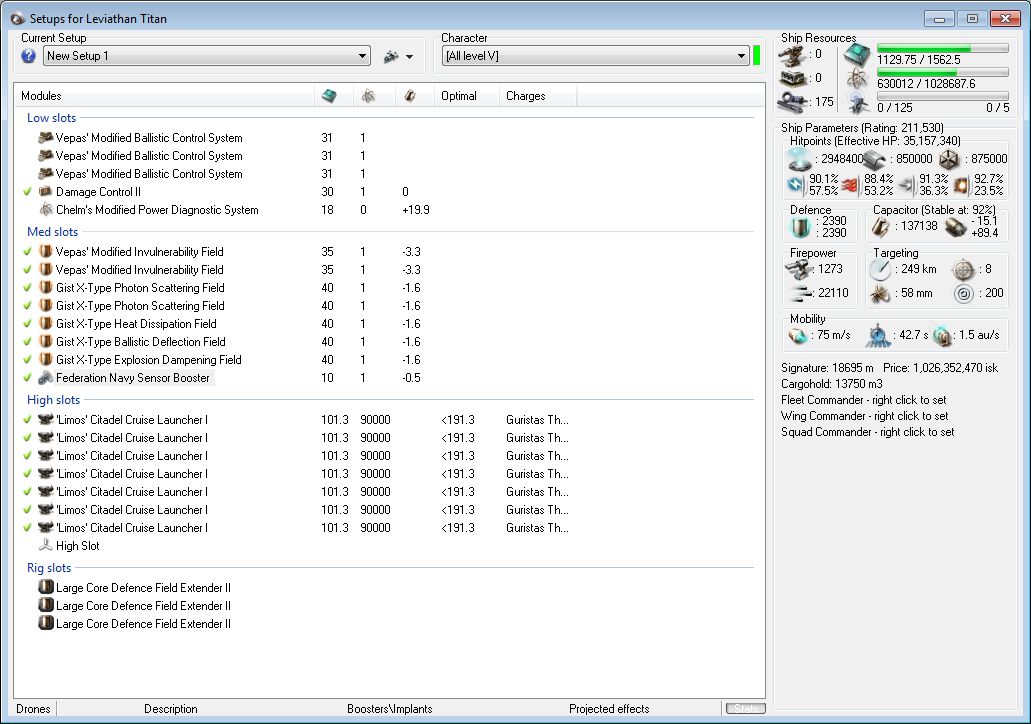
Task: Click the warp speed icon beside 1.5 au/s
Action: click(x=943, y=335)
